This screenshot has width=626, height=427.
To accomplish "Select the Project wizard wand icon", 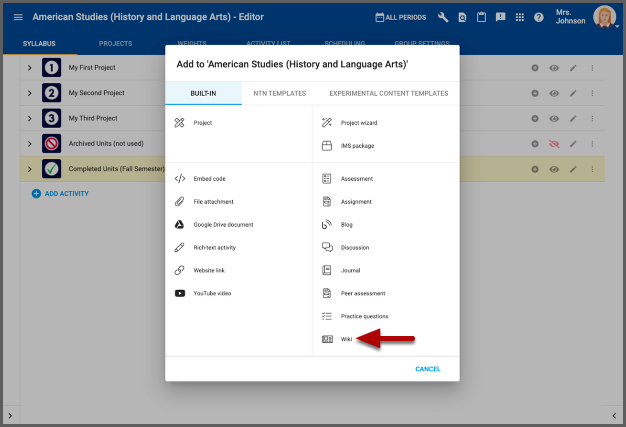I will (x=327, y=123).
